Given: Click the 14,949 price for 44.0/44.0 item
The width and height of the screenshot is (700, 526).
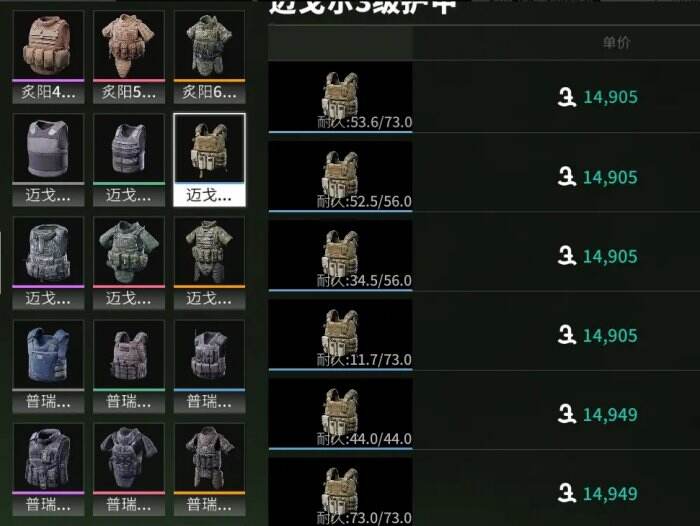Looking at the screenshot, I should pos(610,415).
